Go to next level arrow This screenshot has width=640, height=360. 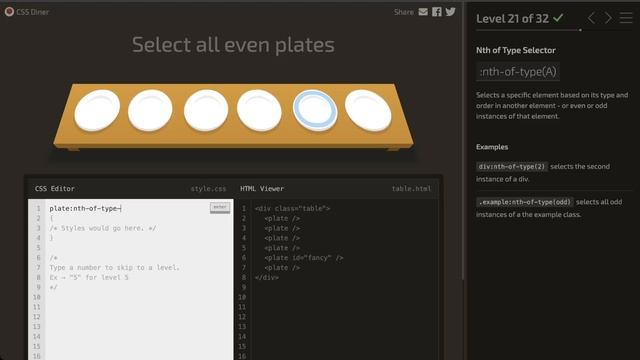(x=608, y=18)
